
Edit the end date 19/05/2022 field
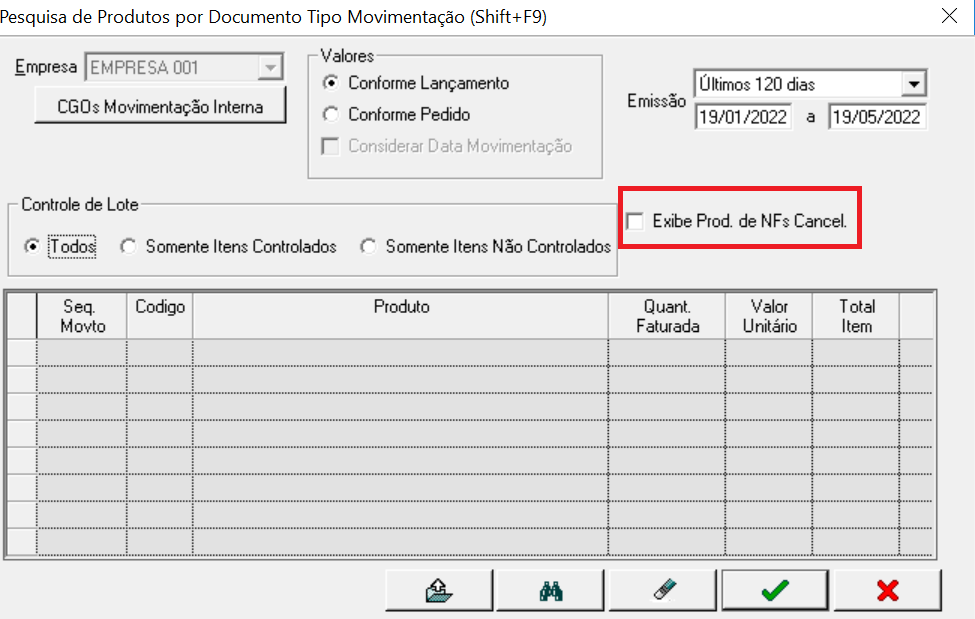pyautogui.click(x=877, y=117)
